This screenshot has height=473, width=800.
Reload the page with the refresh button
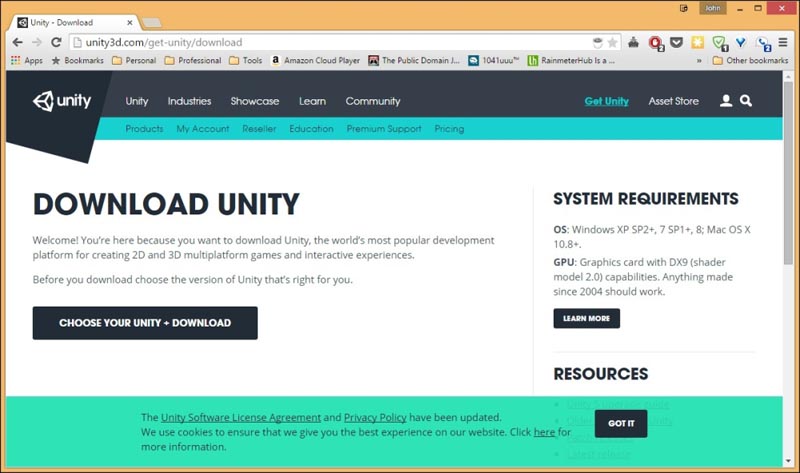56,43
